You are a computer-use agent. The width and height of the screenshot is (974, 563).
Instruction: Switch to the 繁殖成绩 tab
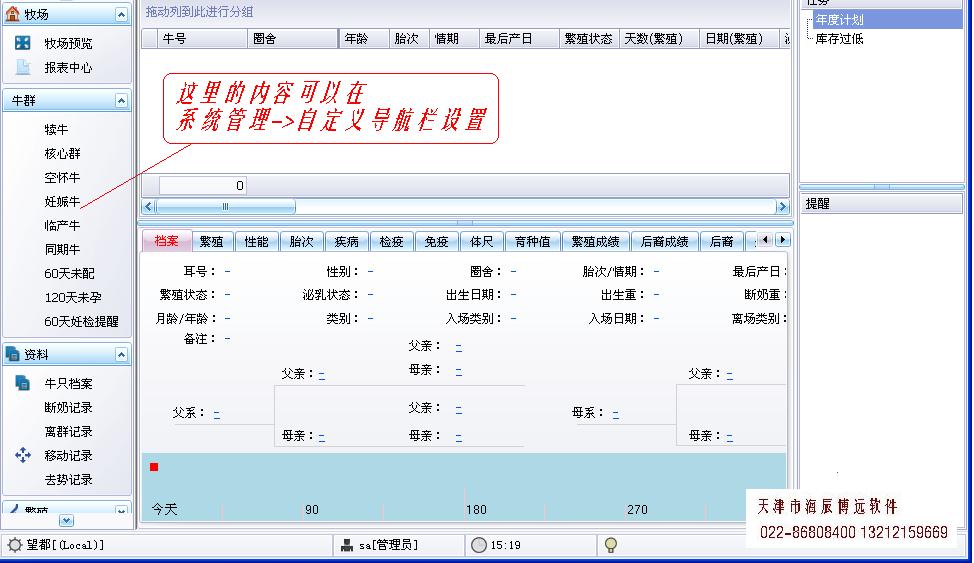596,241
